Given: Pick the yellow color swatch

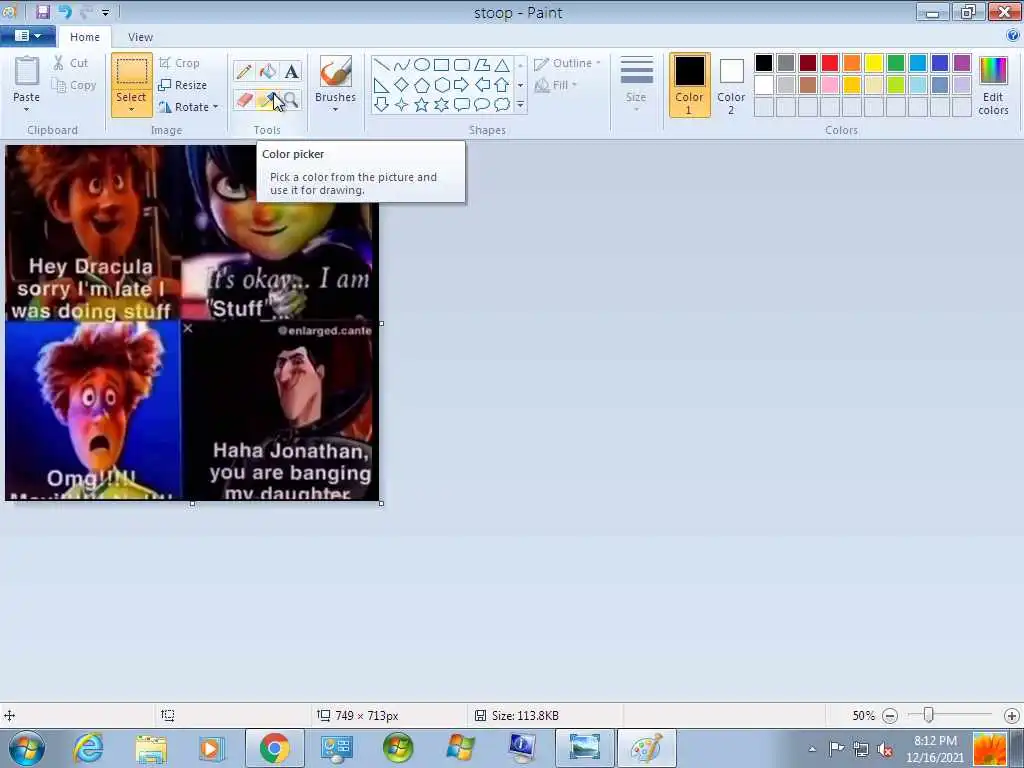Looking at the screenshot, I should pos(874,63).
